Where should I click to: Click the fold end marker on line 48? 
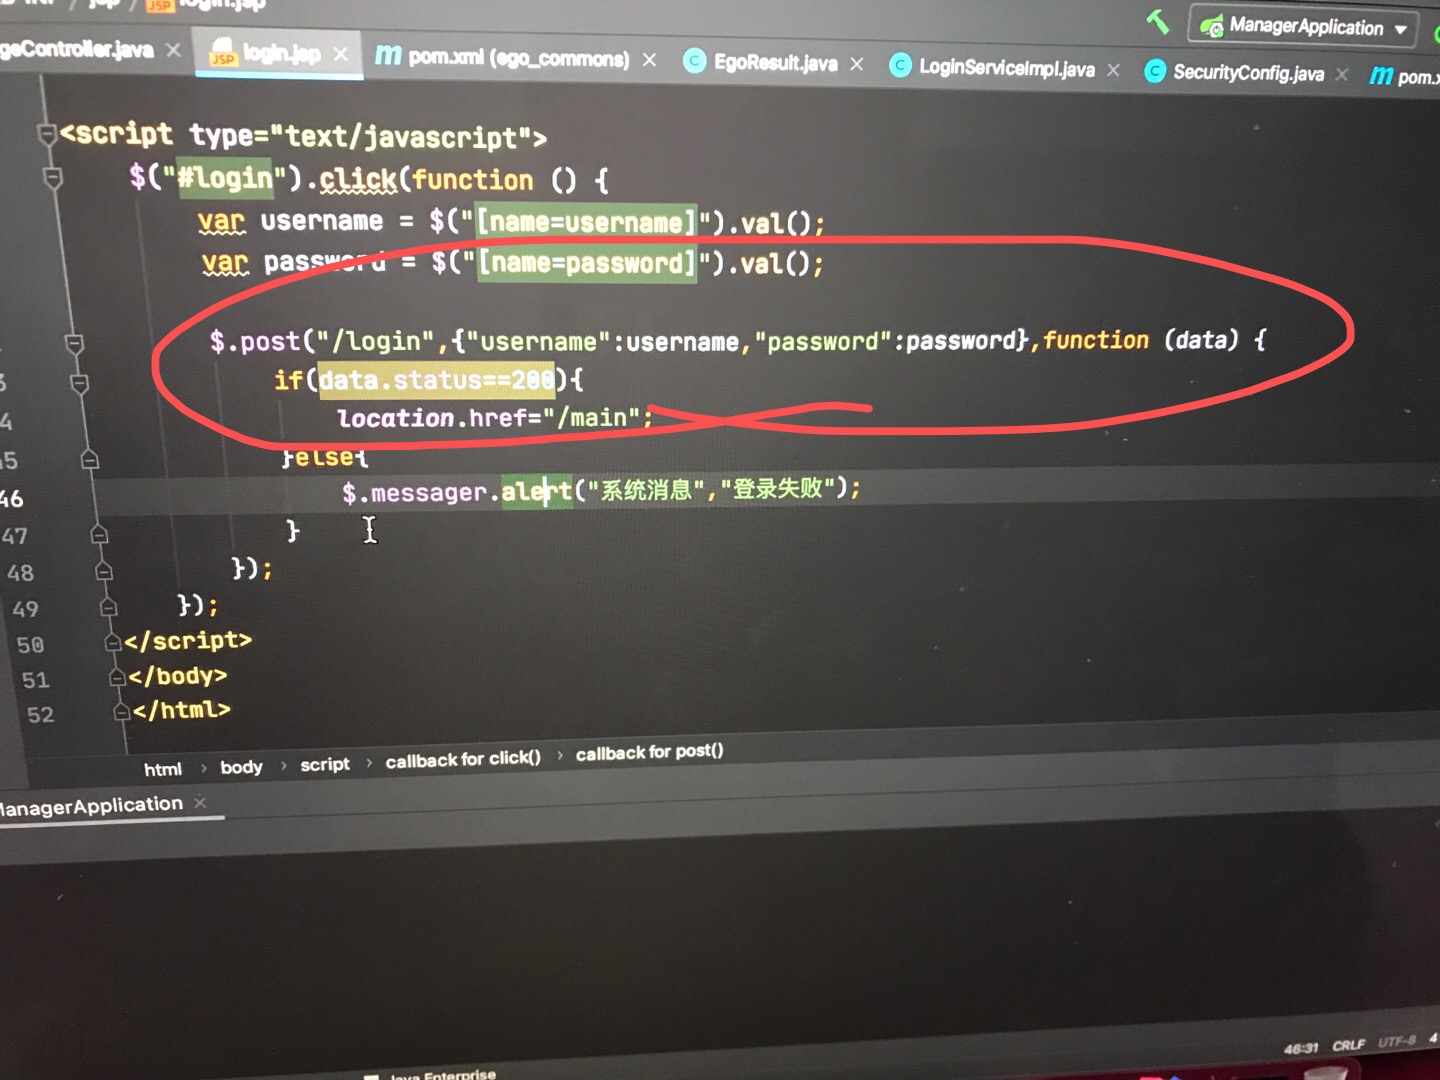click(x=104, y=571)
